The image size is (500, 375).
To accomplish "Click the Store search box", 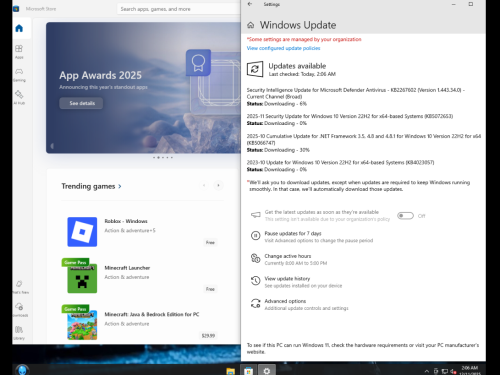I will tap(179, 9).
